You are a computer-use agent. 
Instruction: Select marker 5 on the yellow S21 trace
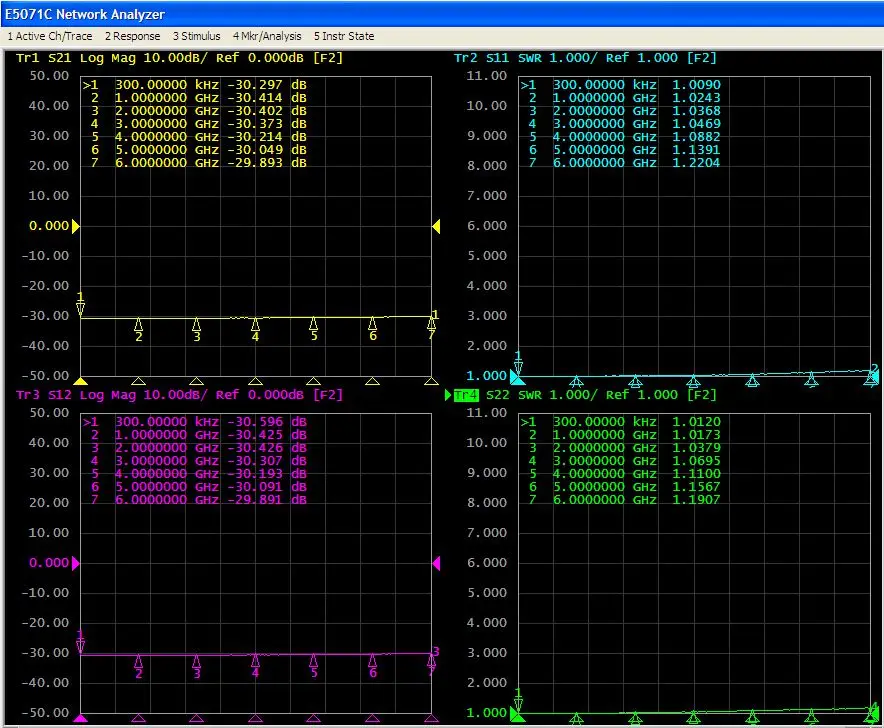313,330
